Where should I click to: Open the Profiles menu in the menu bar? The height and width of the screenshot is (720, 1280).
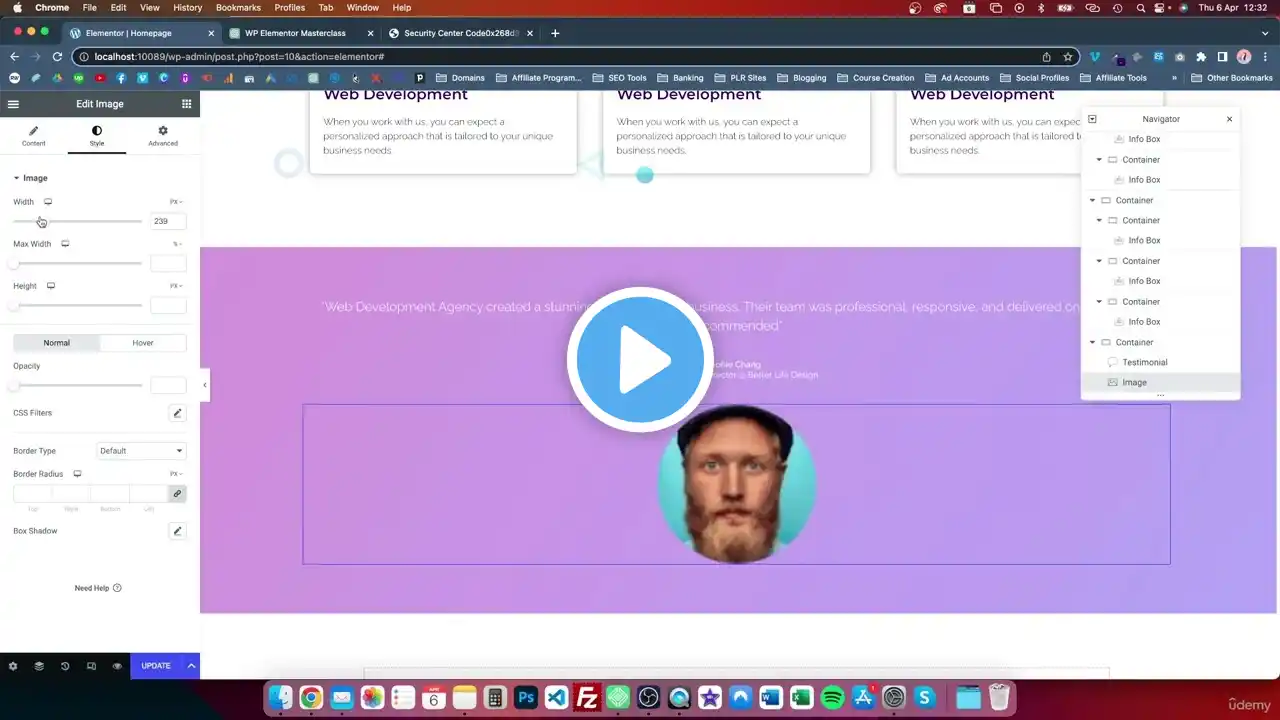(290, 8)
